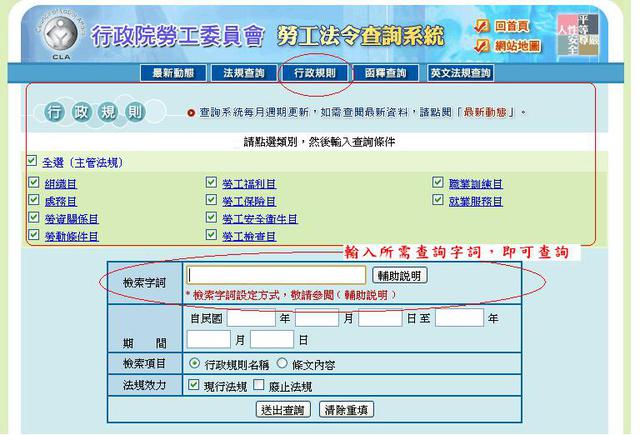Open the 函釋查詢 tab
Image resolution: width=640 pixels, height=435 pixels.
click(385, 74)
